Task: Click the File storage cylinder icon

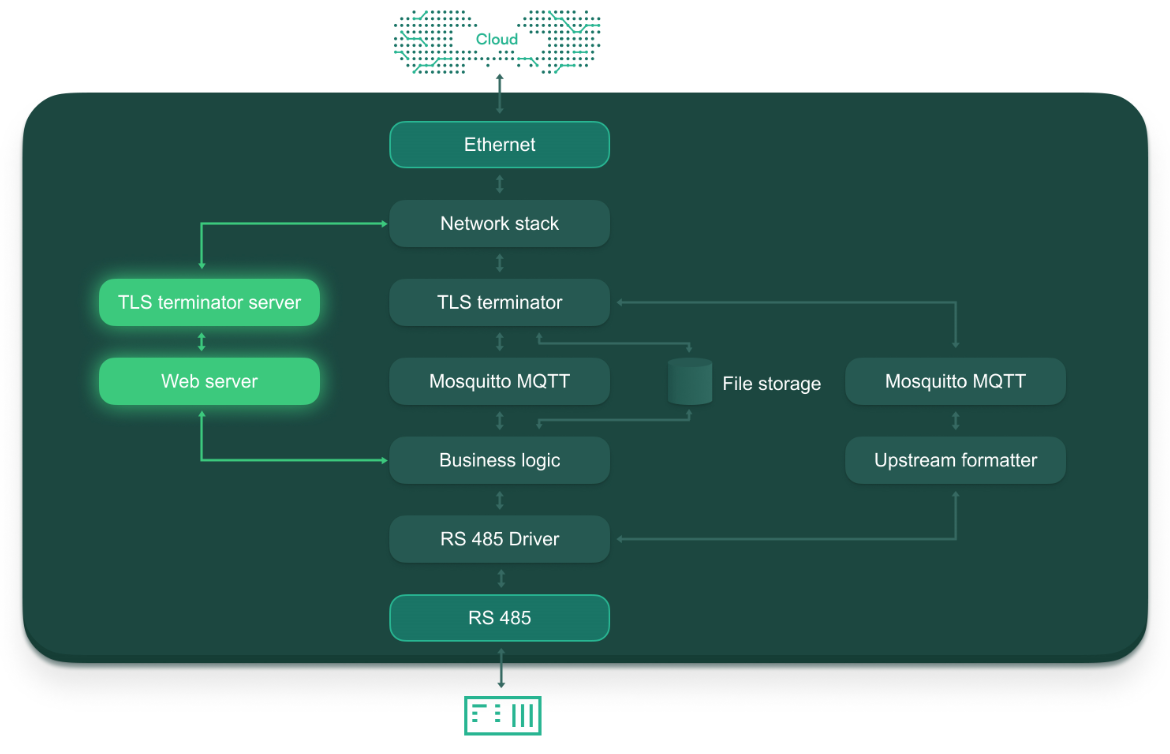Action: [x=690, y=382]
